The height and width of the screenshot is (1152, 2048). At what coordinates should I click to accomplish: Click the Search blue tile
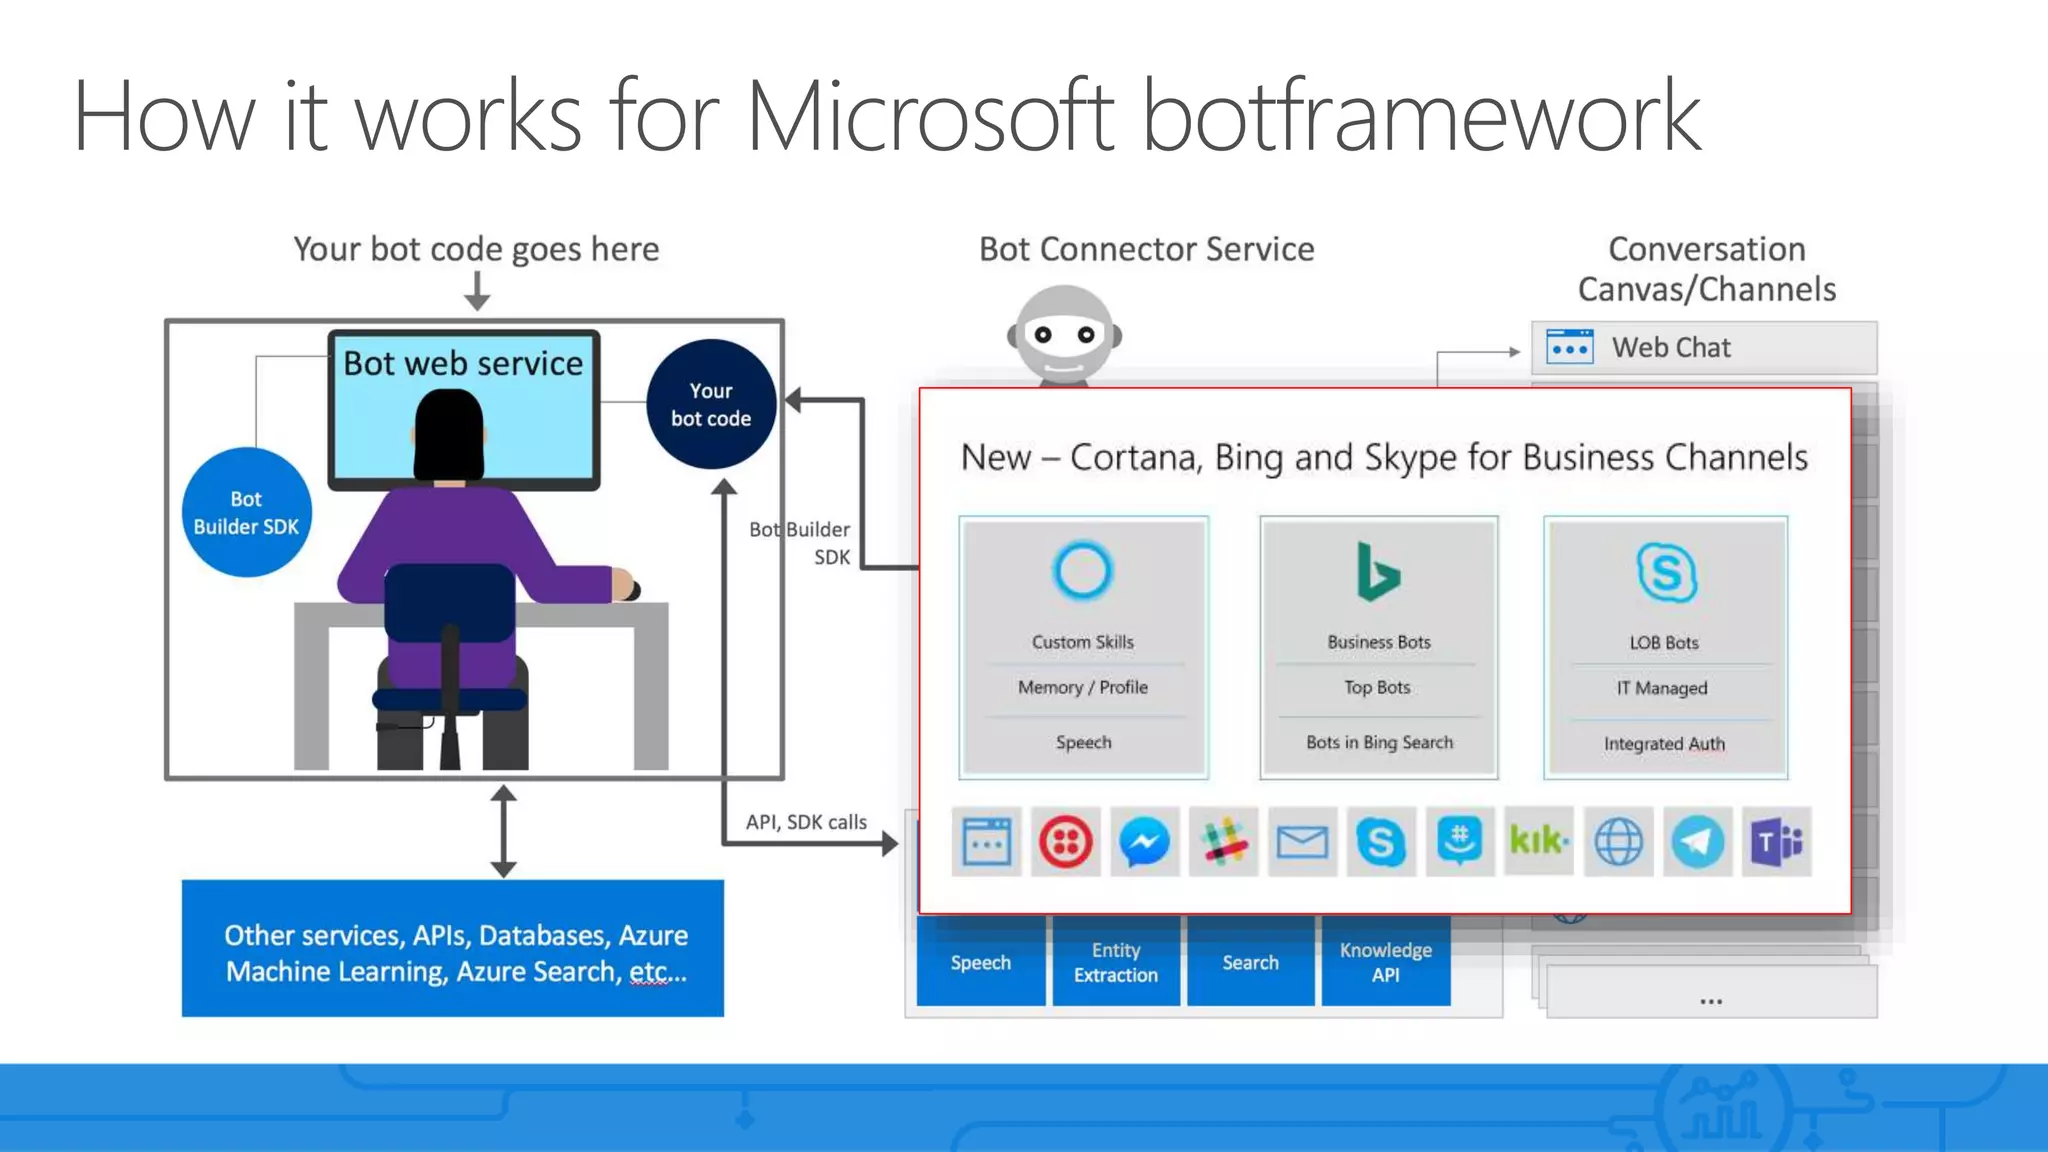(1250, 962)
